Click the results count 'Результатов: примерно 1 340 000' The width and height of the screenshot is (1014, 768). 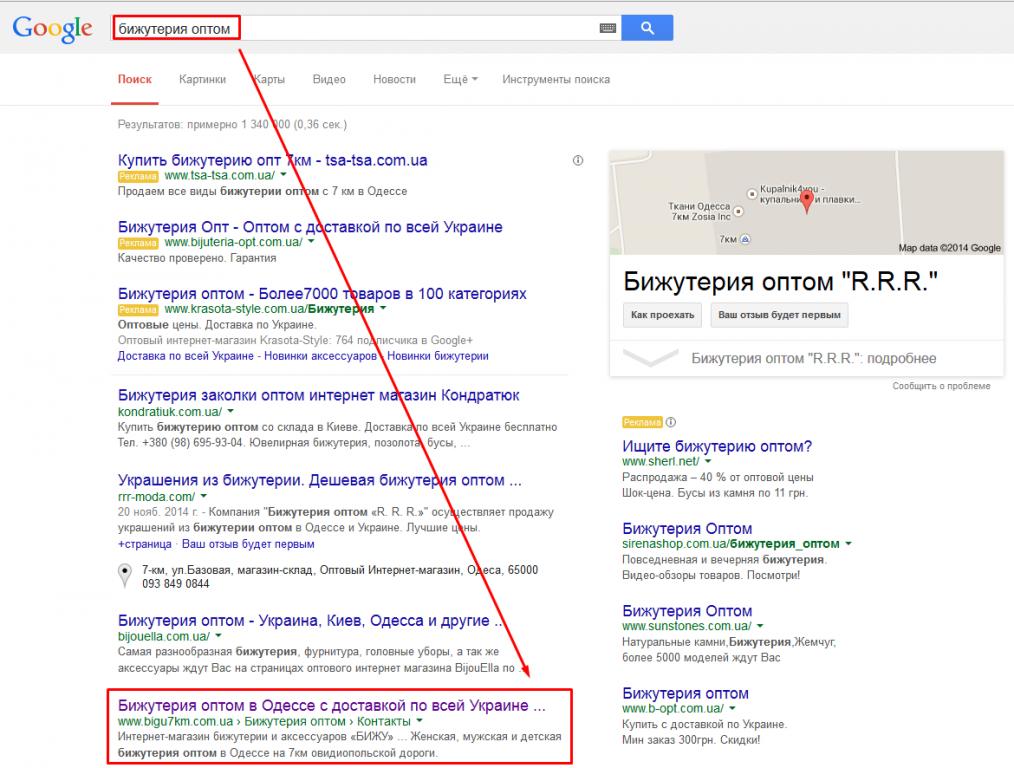(232, 124)
